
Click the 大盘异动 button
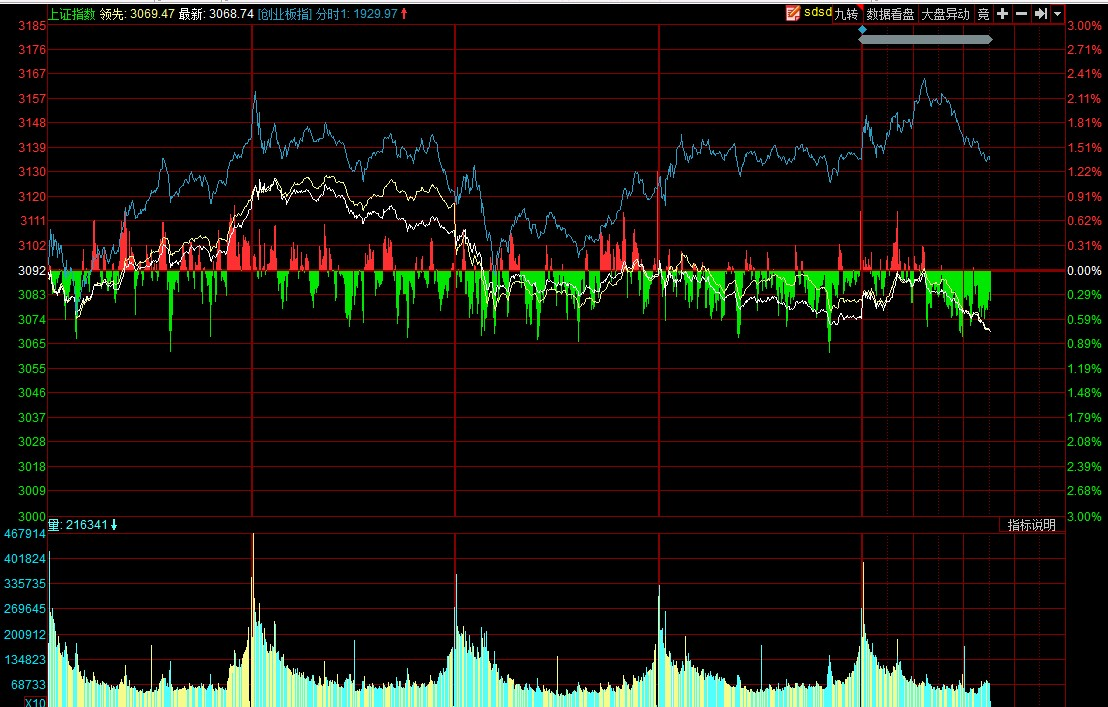(x=944, y=14)
